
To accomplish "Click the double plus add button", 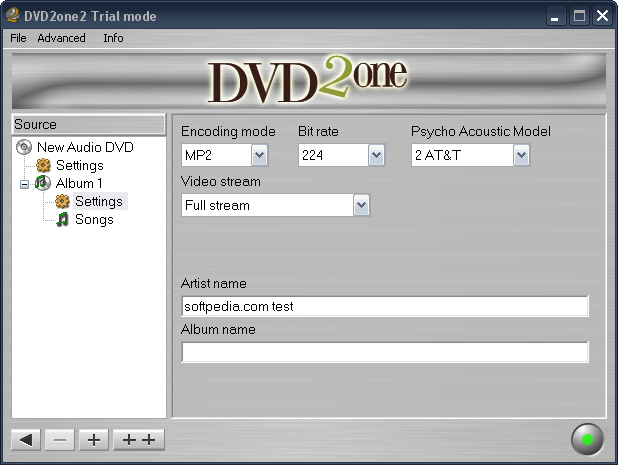I will [x=139, y=440].
